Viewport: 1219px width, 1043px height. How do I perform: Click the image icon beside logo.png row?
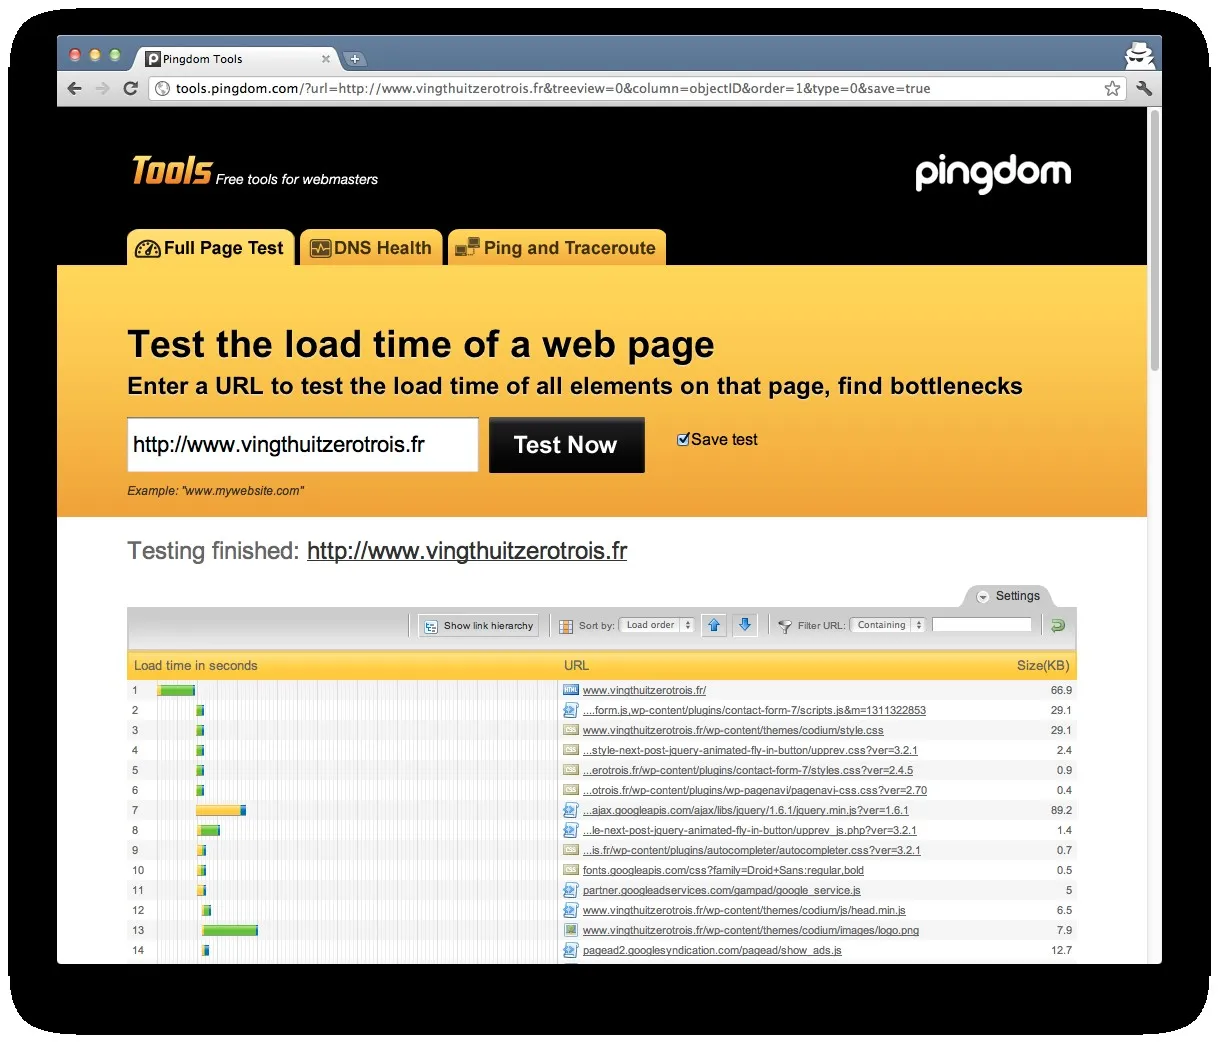[571, 930]
